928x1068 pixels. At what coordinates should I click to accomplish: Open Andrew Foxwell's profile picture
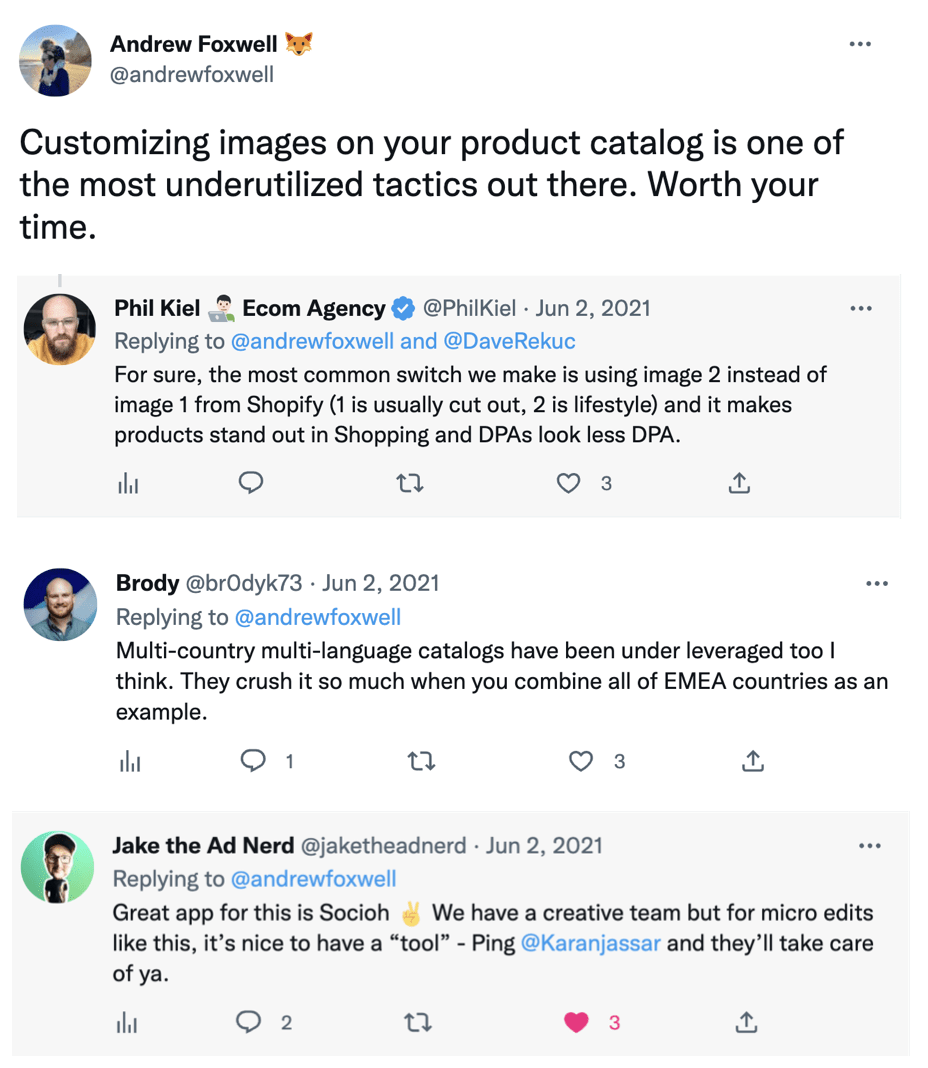[56, 60]
